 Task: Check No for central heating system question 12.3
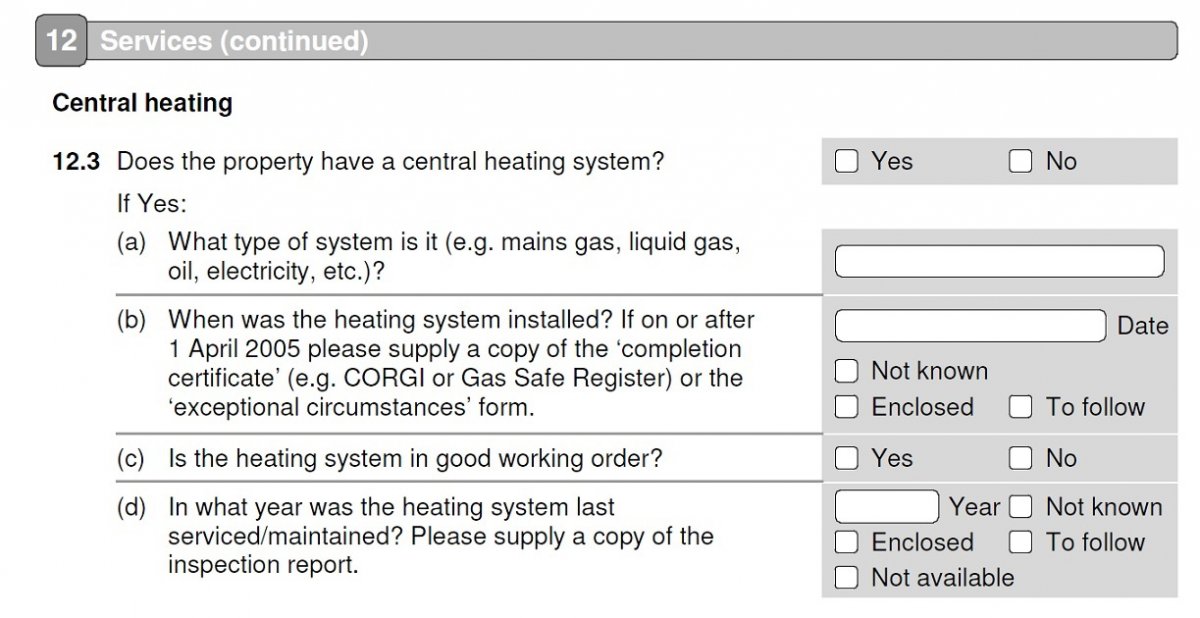[1020, 162]
